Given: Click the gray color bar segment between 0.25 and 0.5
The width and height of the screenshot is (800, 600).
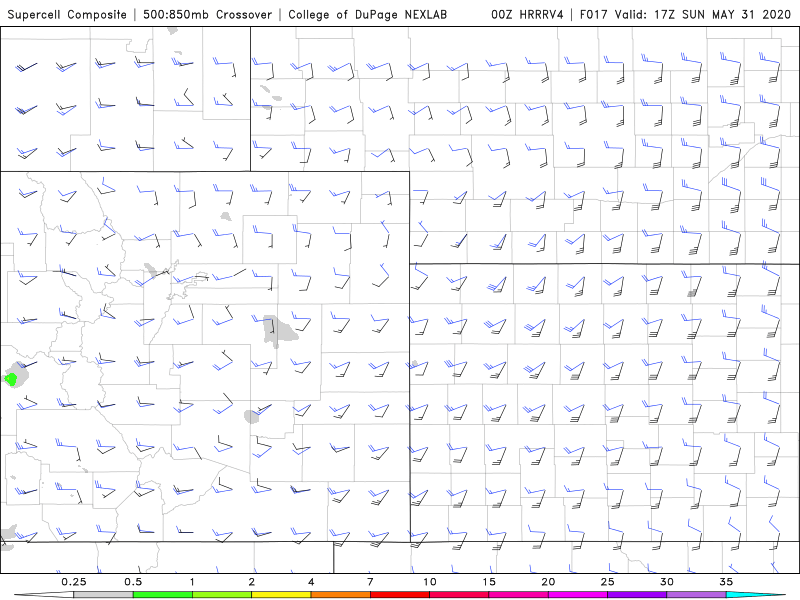Looking at the screenshot, I should 104,595.
